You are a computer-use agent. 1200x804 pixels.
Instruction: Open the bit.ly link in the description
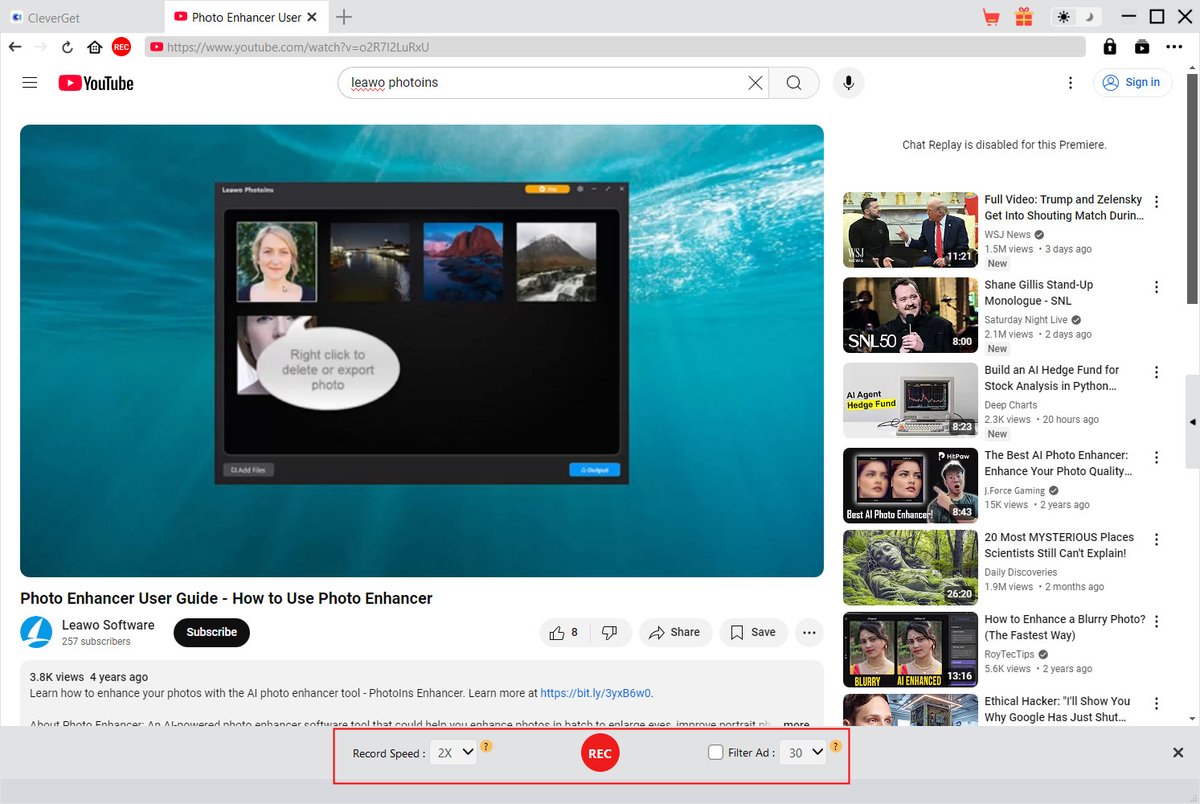point(597,692)
